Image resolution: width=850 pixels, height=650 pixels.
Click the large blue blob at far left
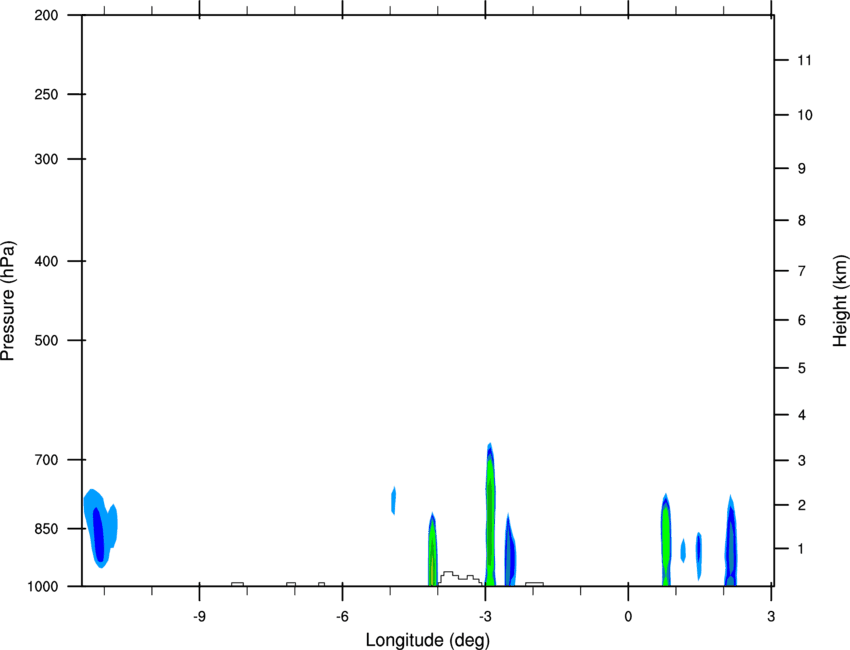tap(100, 529)
